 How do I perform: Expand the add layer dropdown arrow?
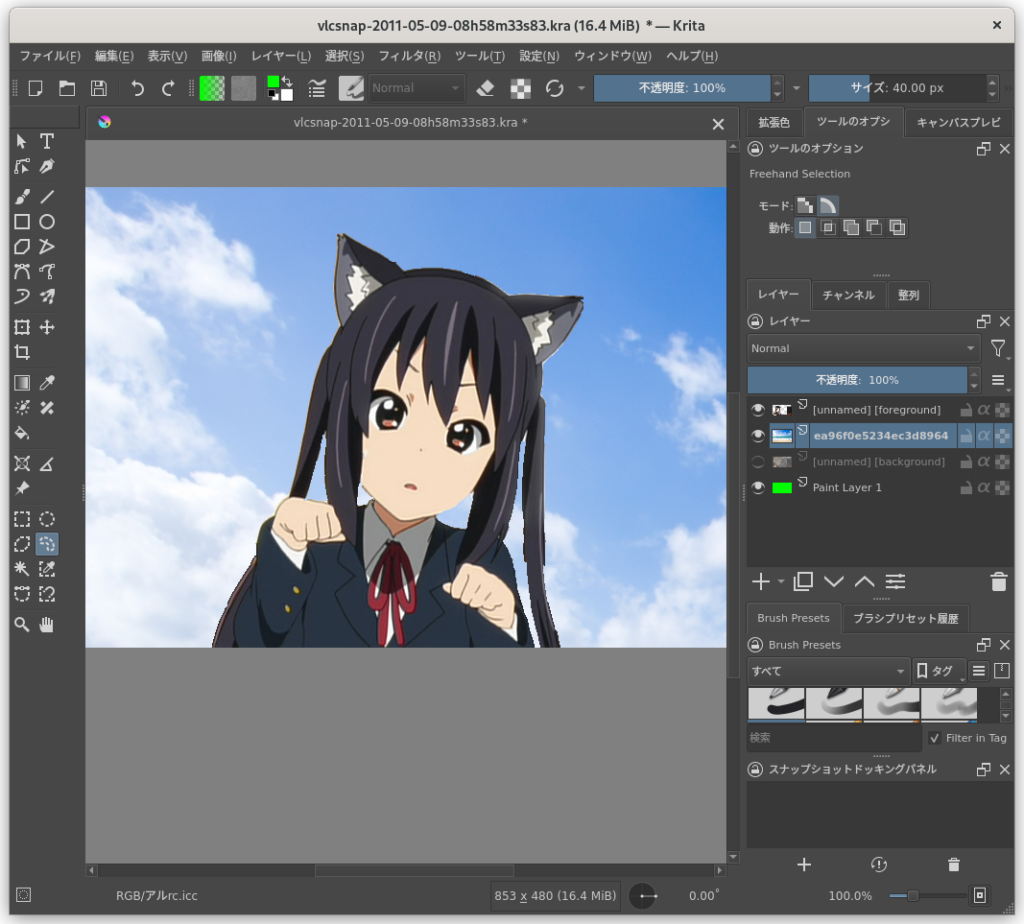point(781,581)
